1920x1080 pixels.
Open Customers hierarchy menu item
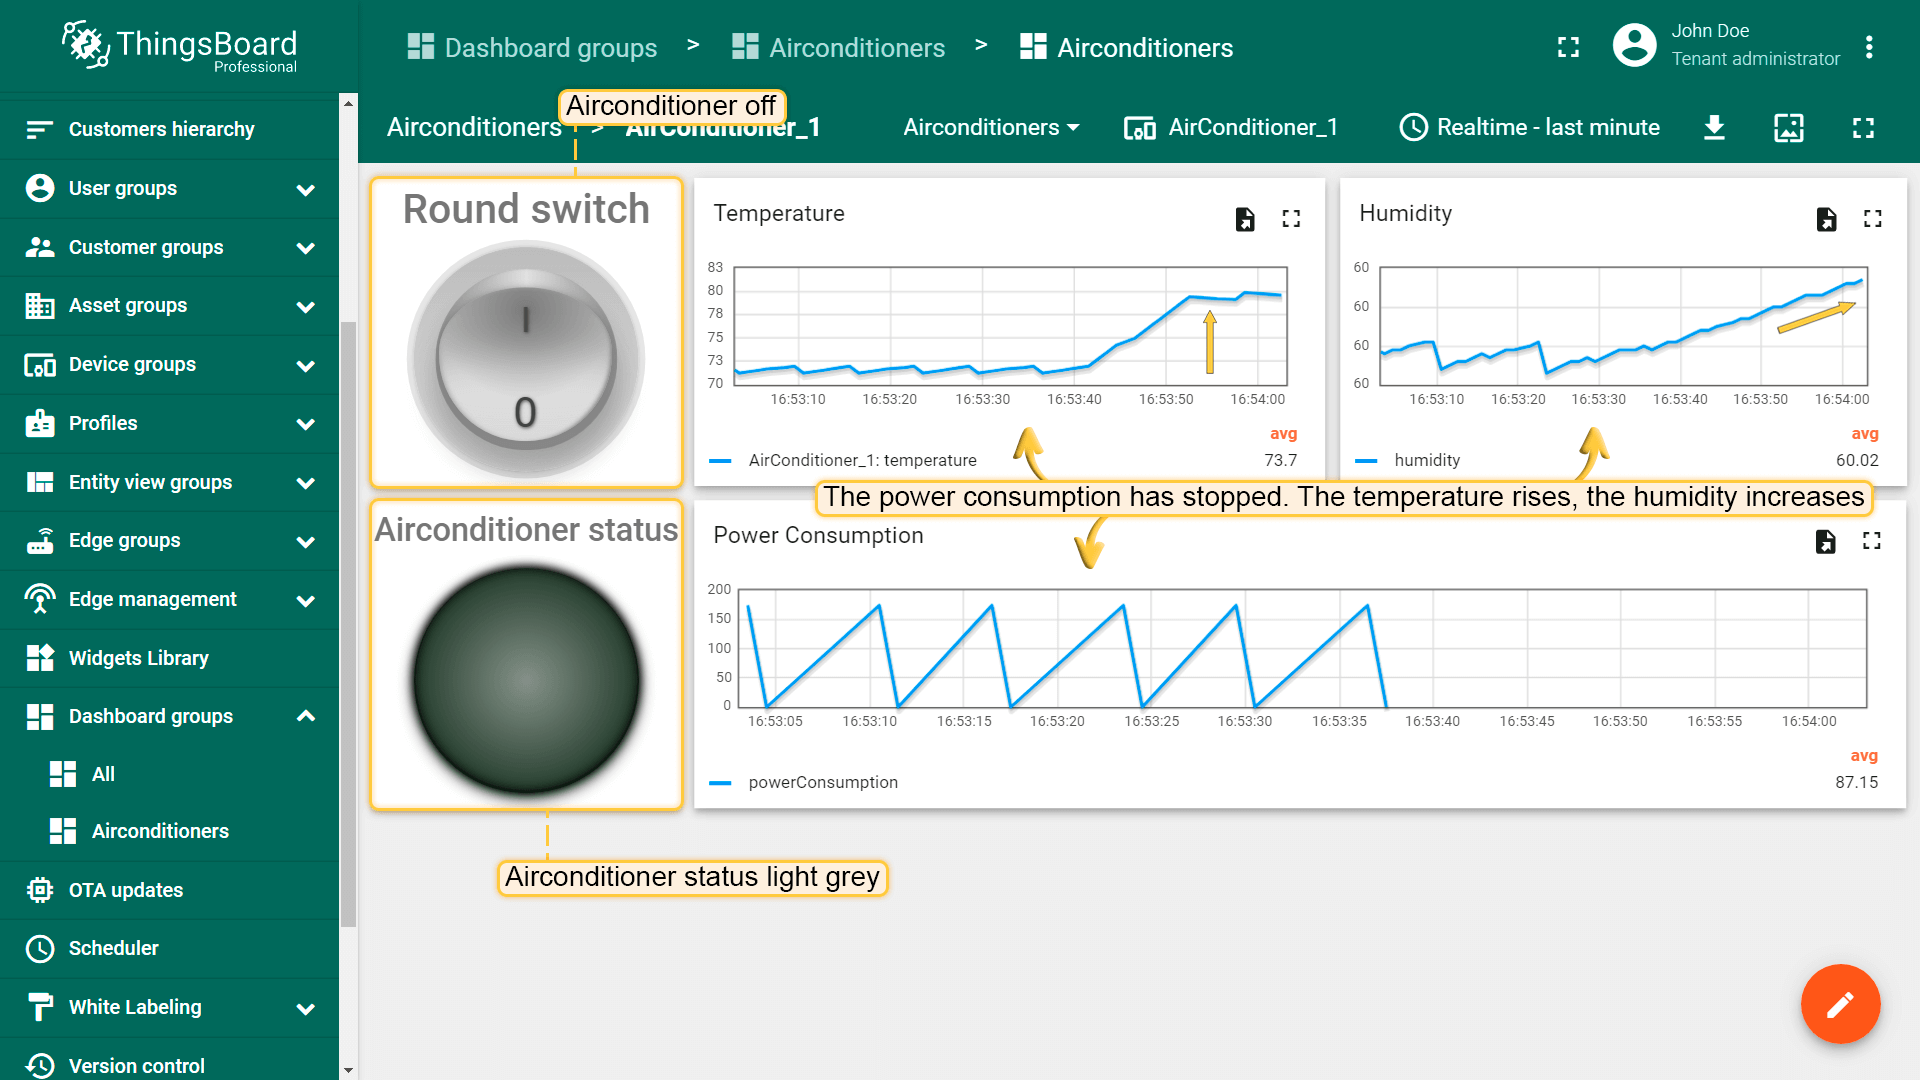[170, 129]
